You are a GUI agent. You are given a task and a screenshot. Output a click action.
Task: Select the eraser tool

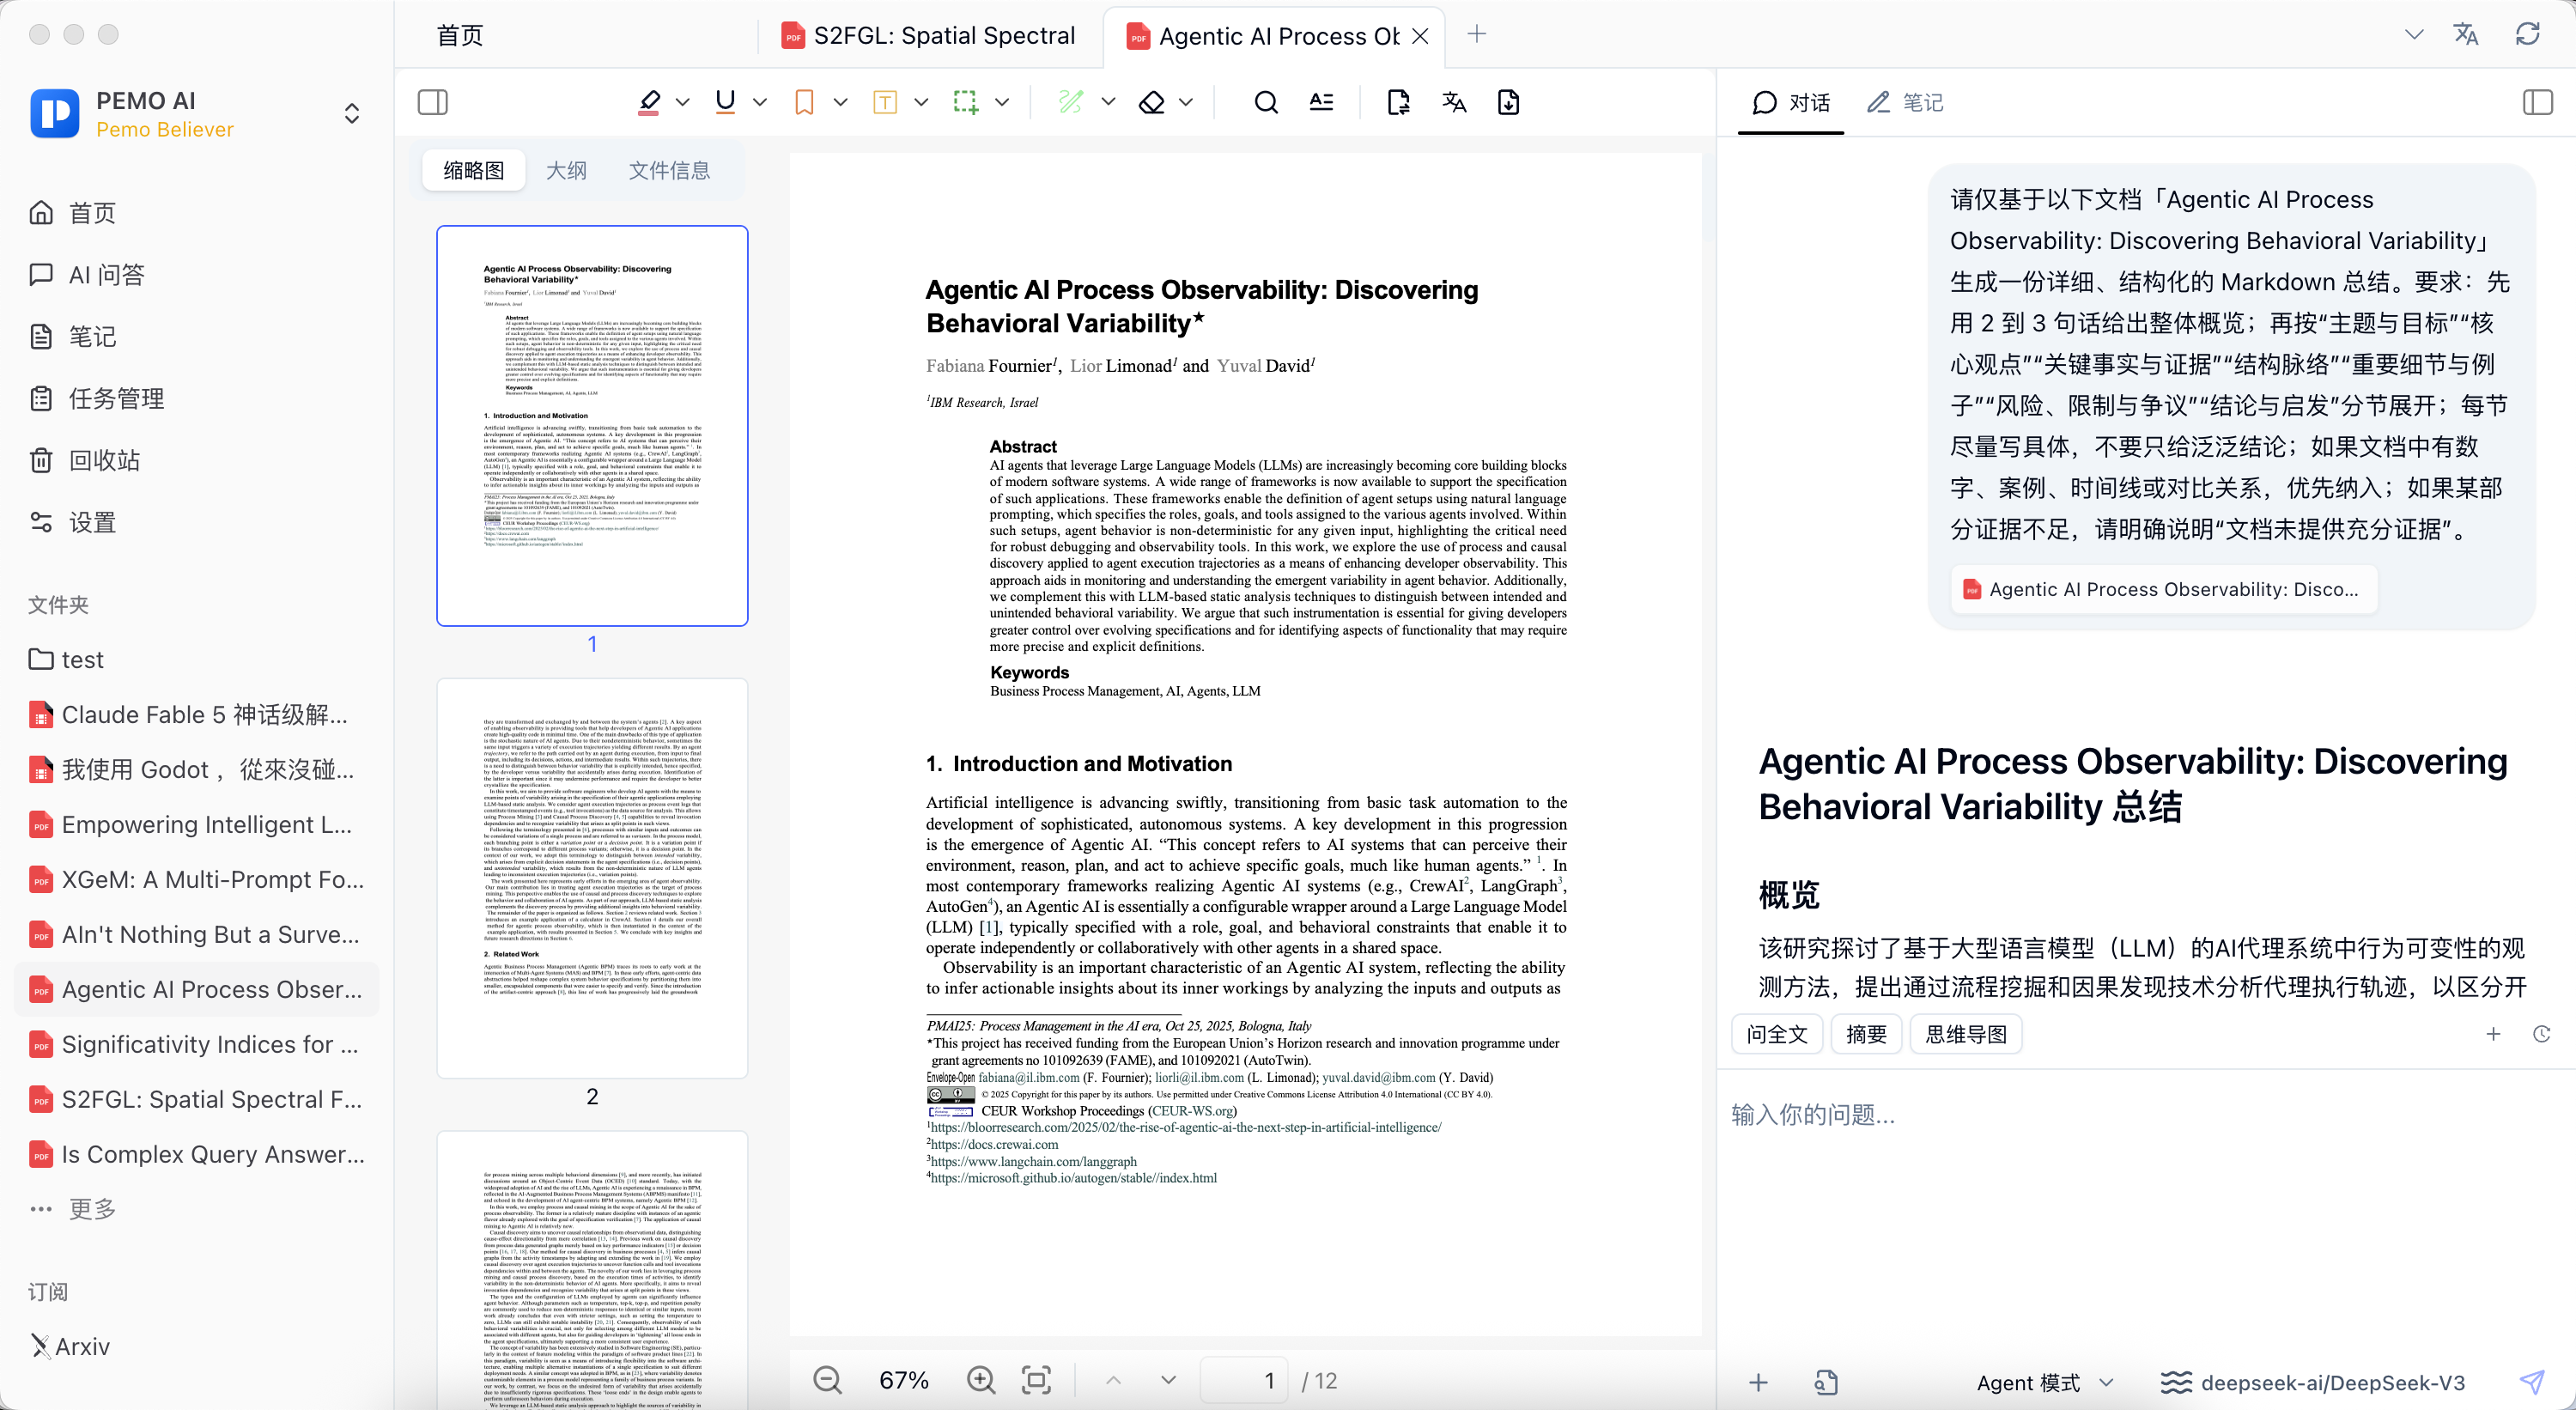coord(1152,102)
